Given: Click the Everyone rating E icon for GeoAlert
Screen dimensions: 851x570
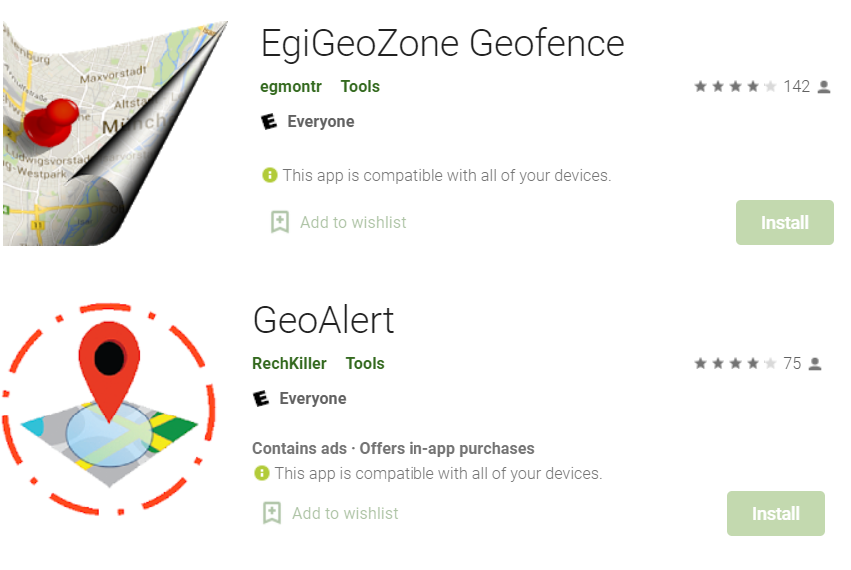Looking at the screenshot, I should (x=261, y=398).
